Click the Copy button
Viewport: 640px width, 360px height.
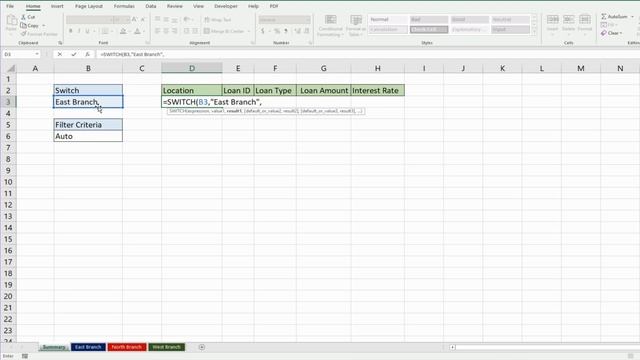click(x=30, y=25)
